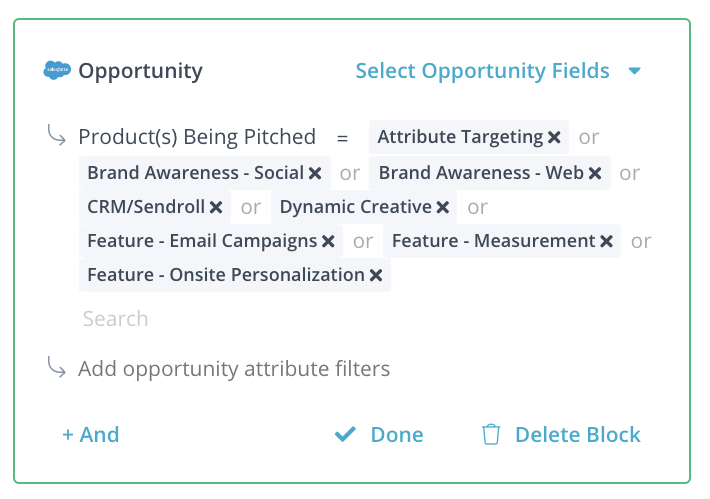Image resolution: width=710 pixels, height=499 pixels.
Task: Remove the Brand Awareness - Web tag
Action: (595, 173)
